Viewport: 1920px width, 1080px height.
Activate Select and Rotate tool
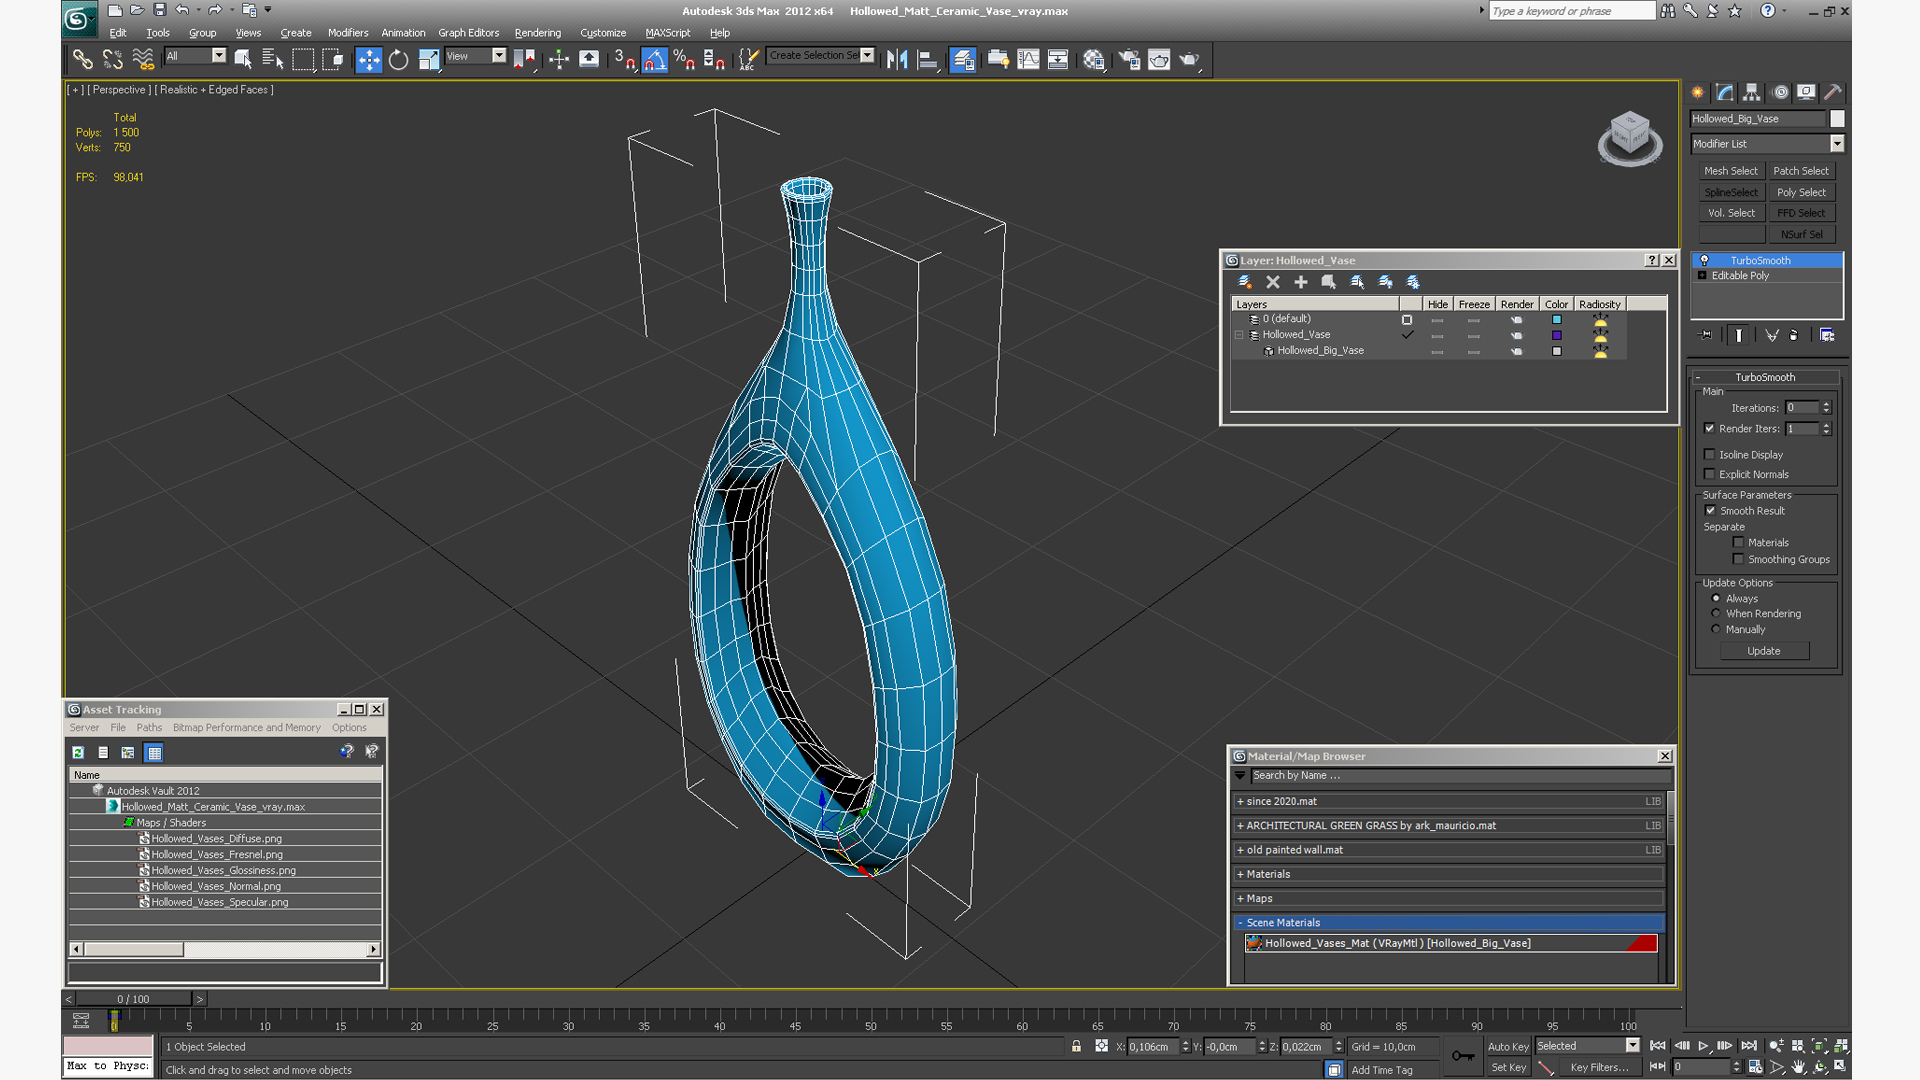[399, 60]
